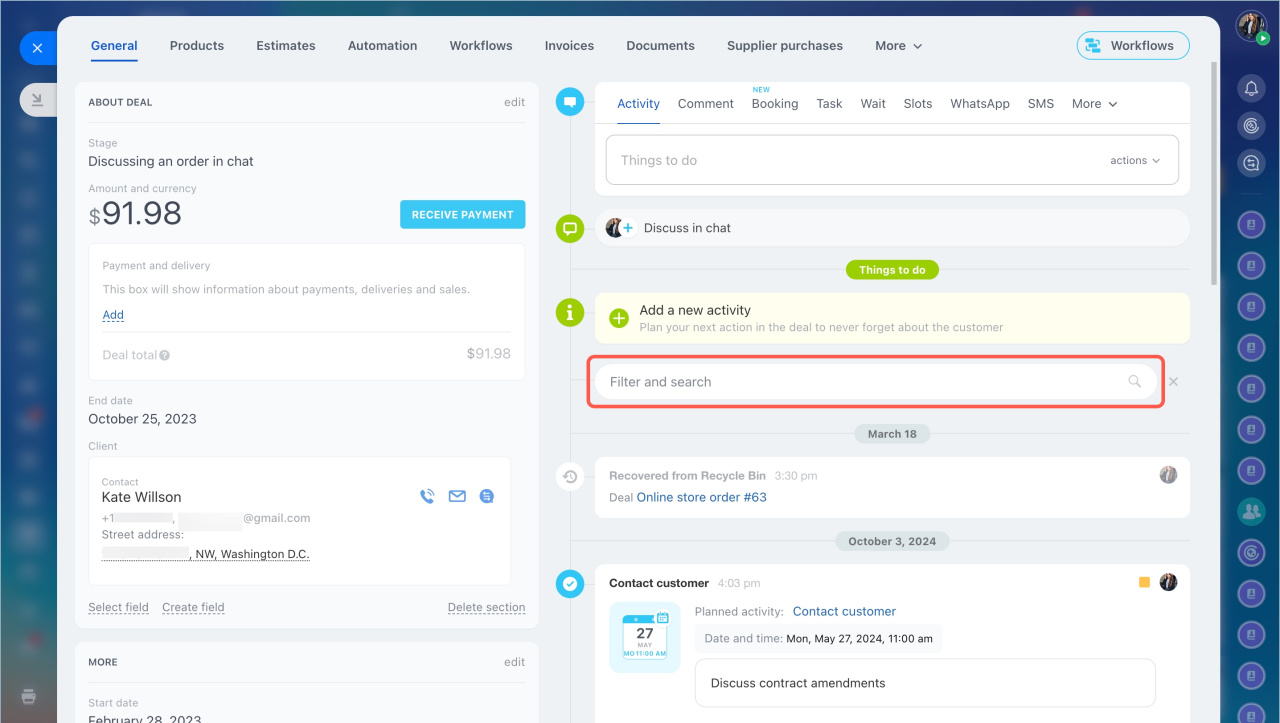Click the Workflows button at top right
Screen dimensions: 1280x723
pyautogui.click(x=1133, y=45)
